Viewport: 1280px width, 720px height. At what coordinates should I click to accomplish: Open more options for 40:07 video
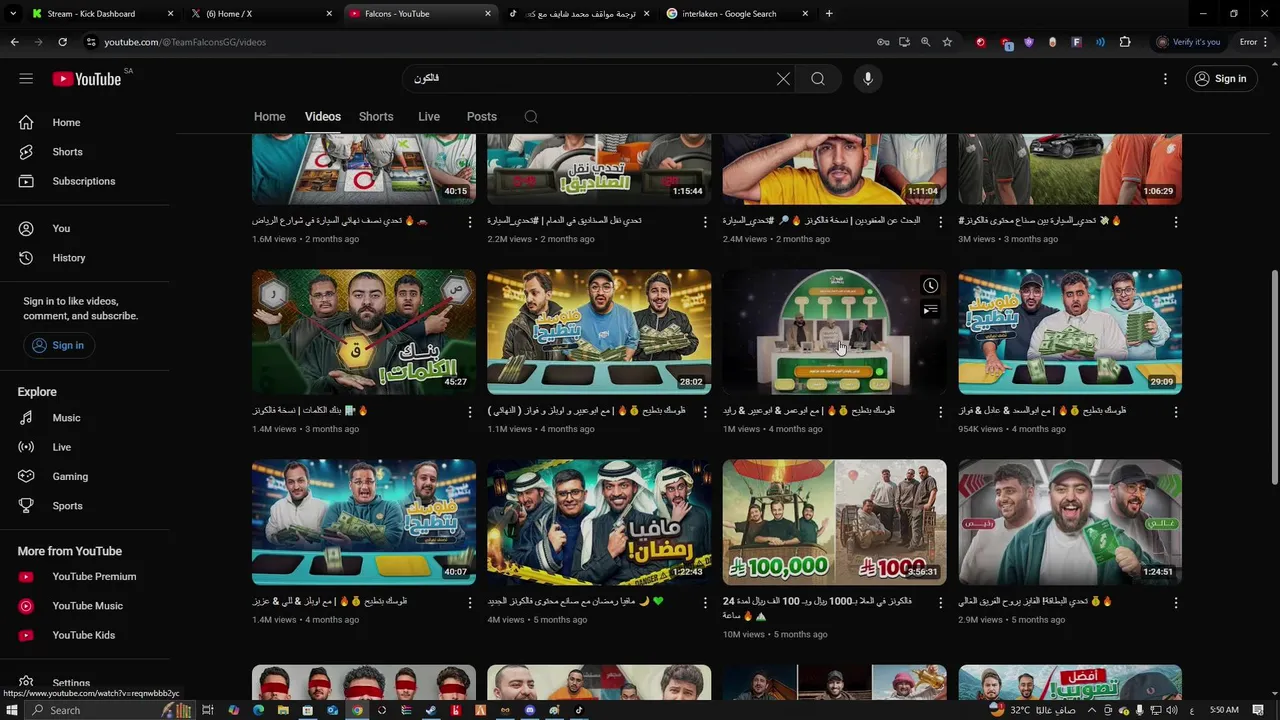coord(470,603)
